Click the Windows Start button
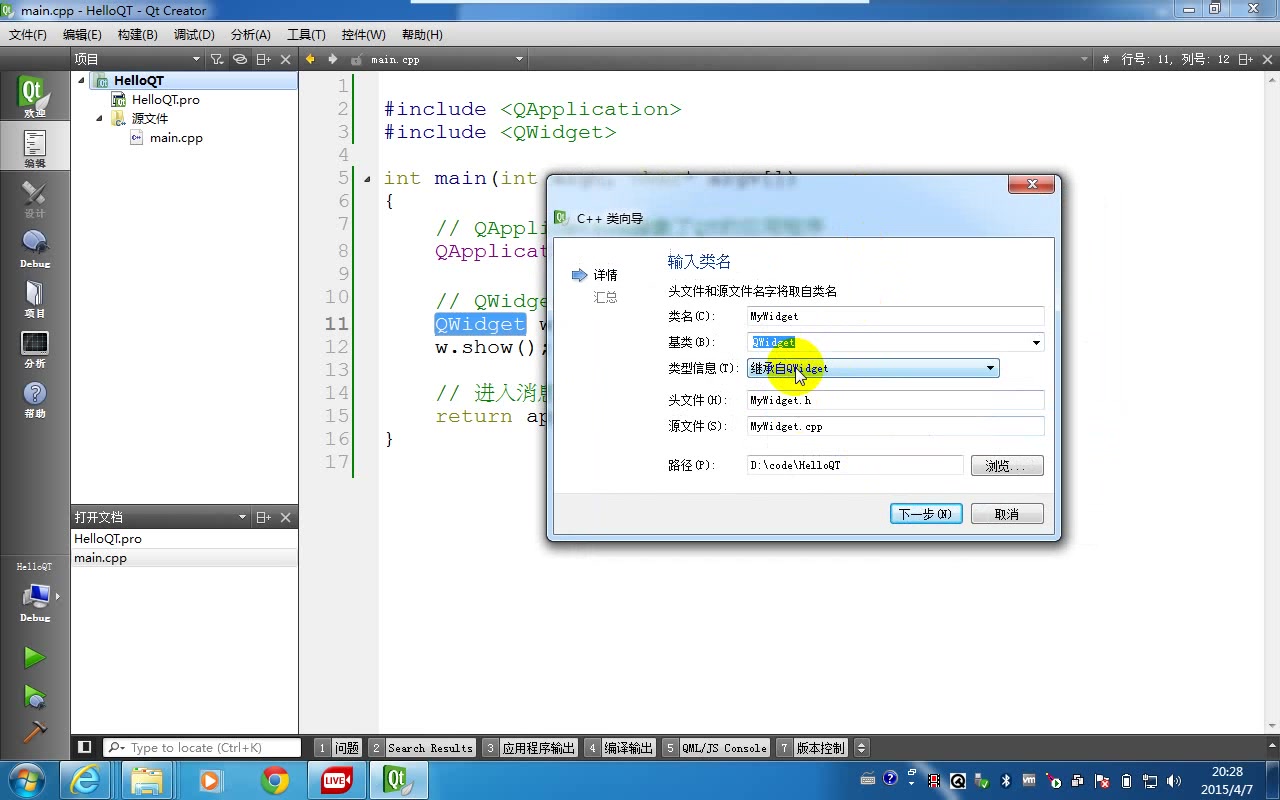 tap(26, 780)
